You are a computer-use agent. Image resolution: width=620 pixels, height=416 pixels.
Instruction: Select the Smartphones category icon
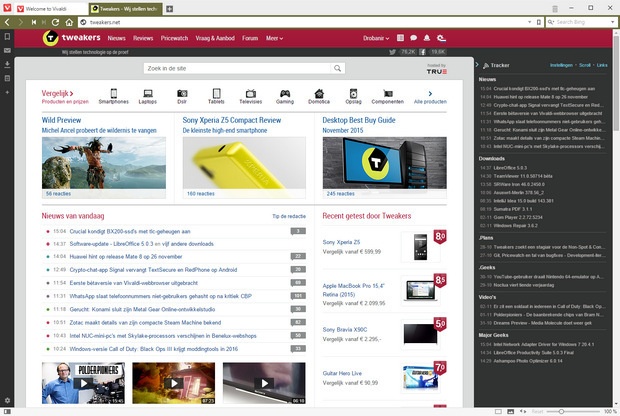(113, 93)
